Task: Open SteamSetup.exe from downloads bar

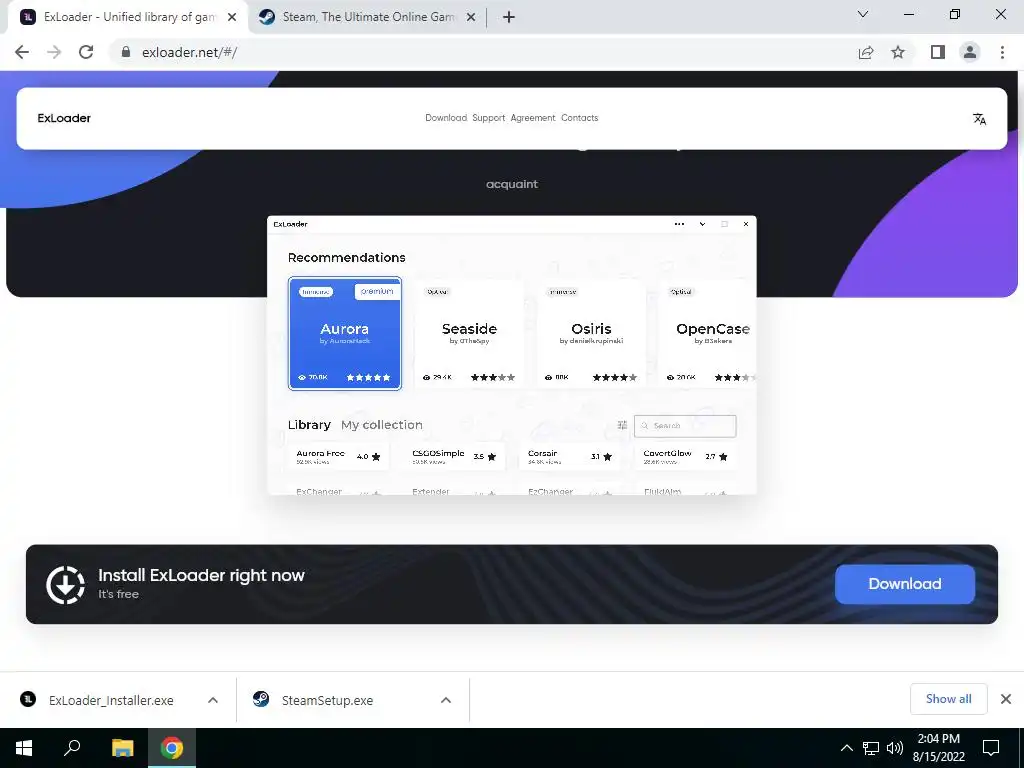Action: coord(313,700)
